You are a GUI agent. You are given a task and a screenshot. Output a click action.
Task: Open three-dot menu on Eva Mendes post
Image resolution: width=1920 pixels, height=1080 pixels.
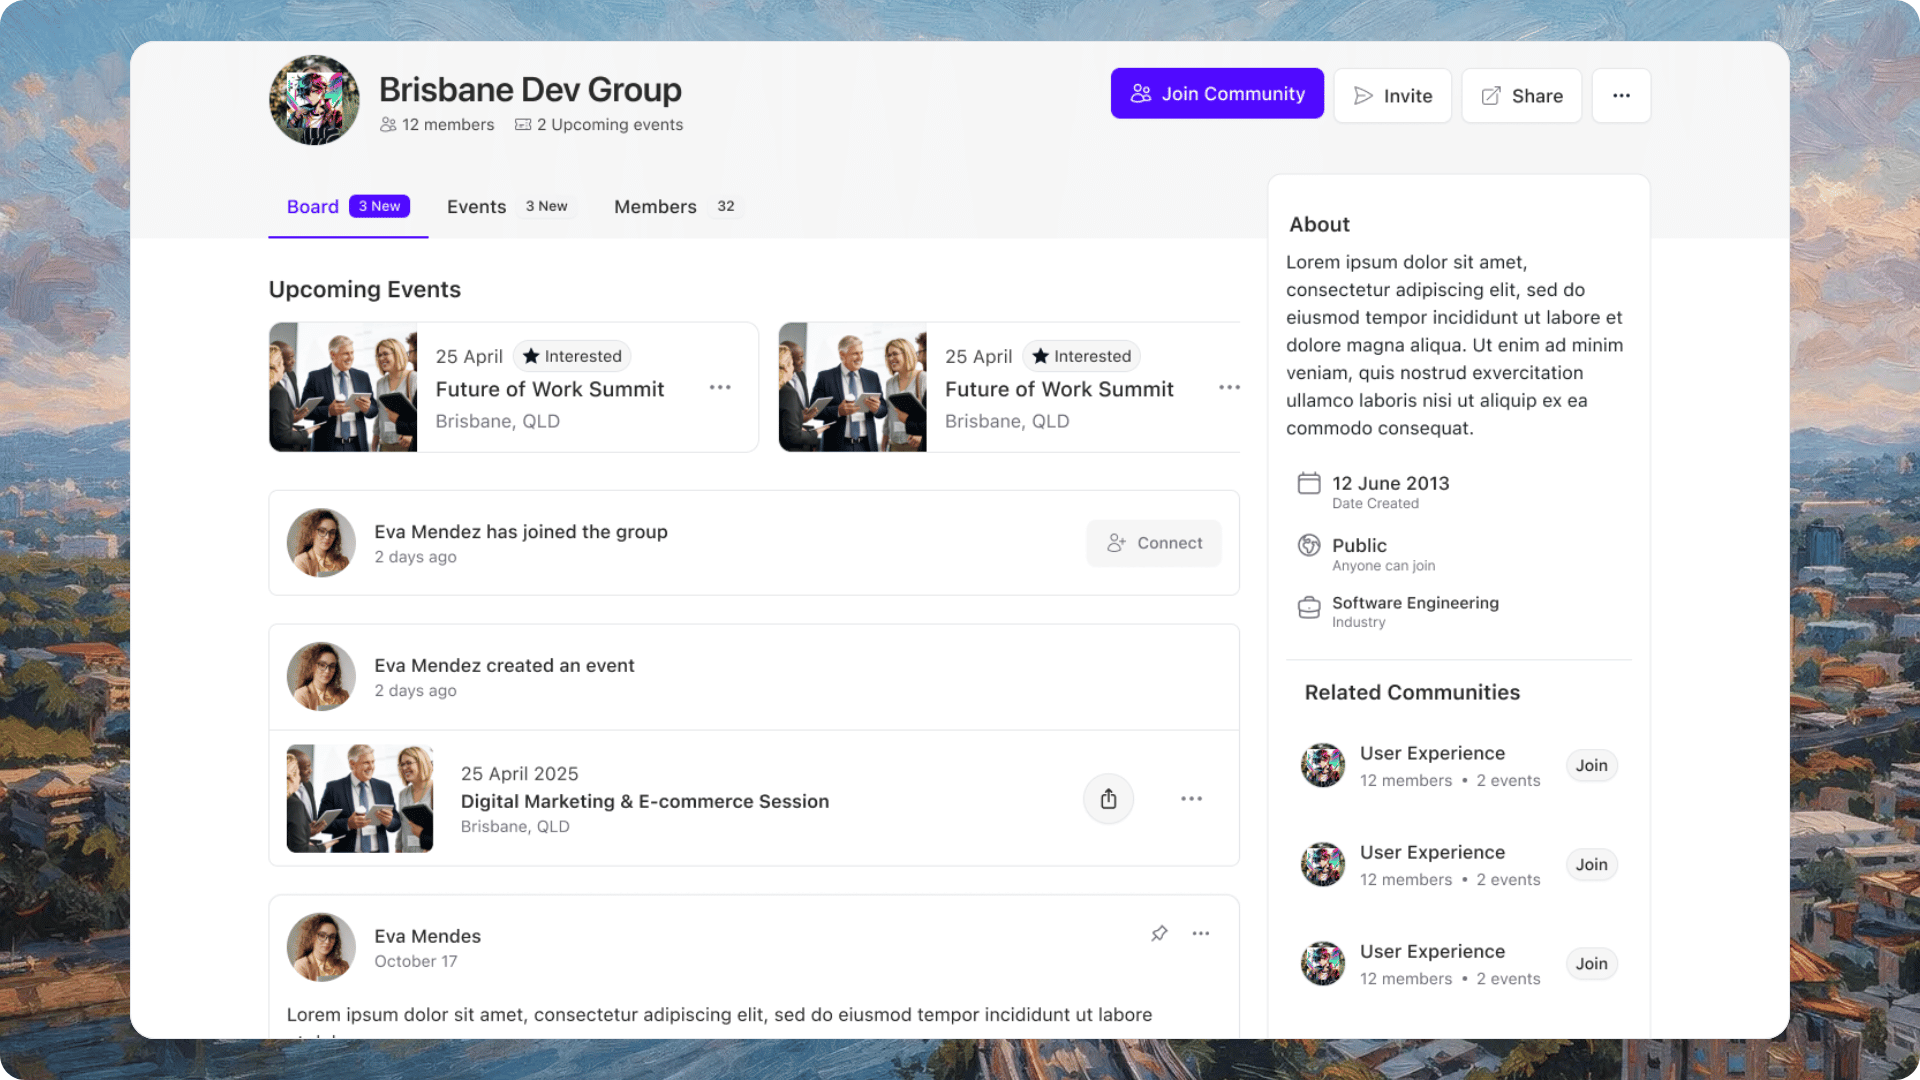pyautogui.click(x=1201, y=933)
